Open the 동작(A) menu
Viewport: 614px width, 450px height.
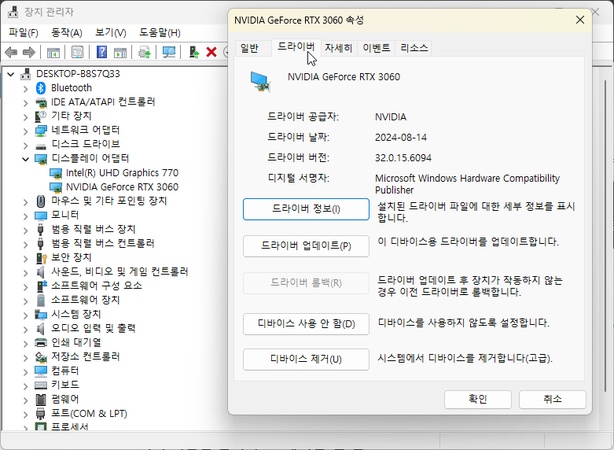pos(67,32)
